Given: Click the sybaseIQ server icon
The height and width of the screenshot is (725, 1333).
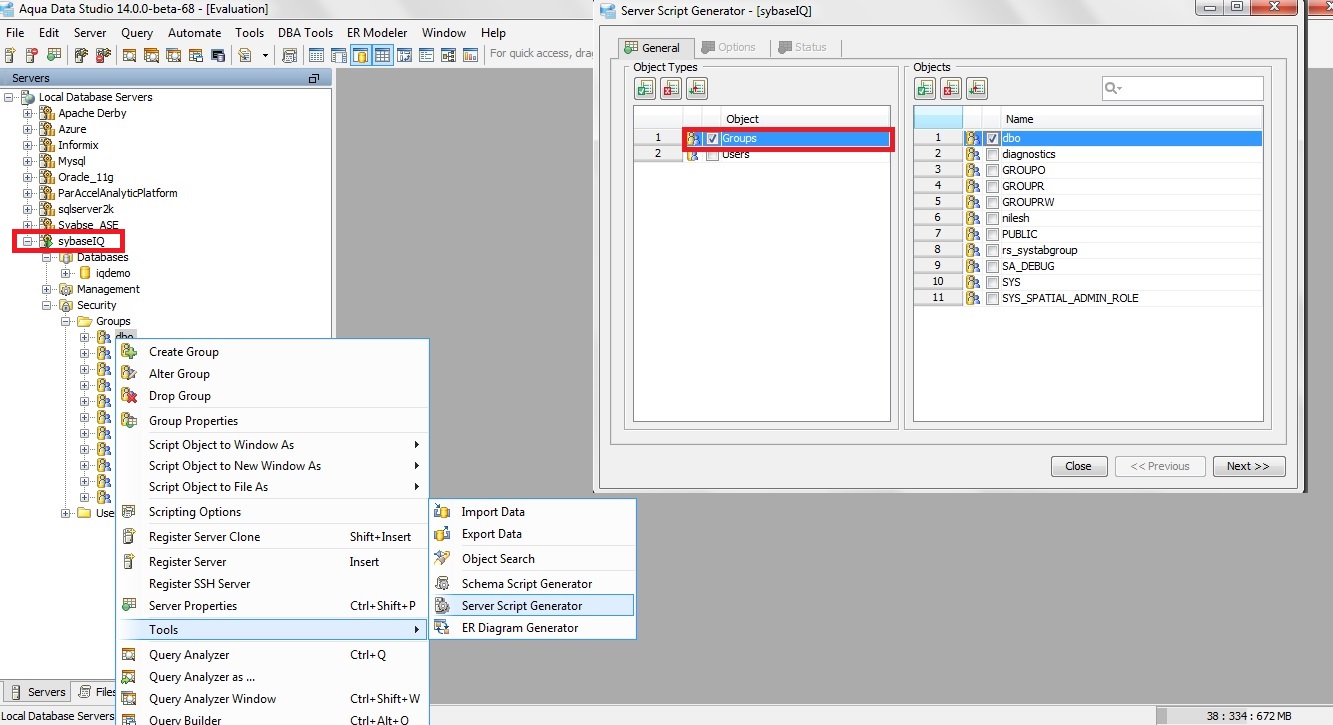Looking at the screenshot, I should [46, 241].
